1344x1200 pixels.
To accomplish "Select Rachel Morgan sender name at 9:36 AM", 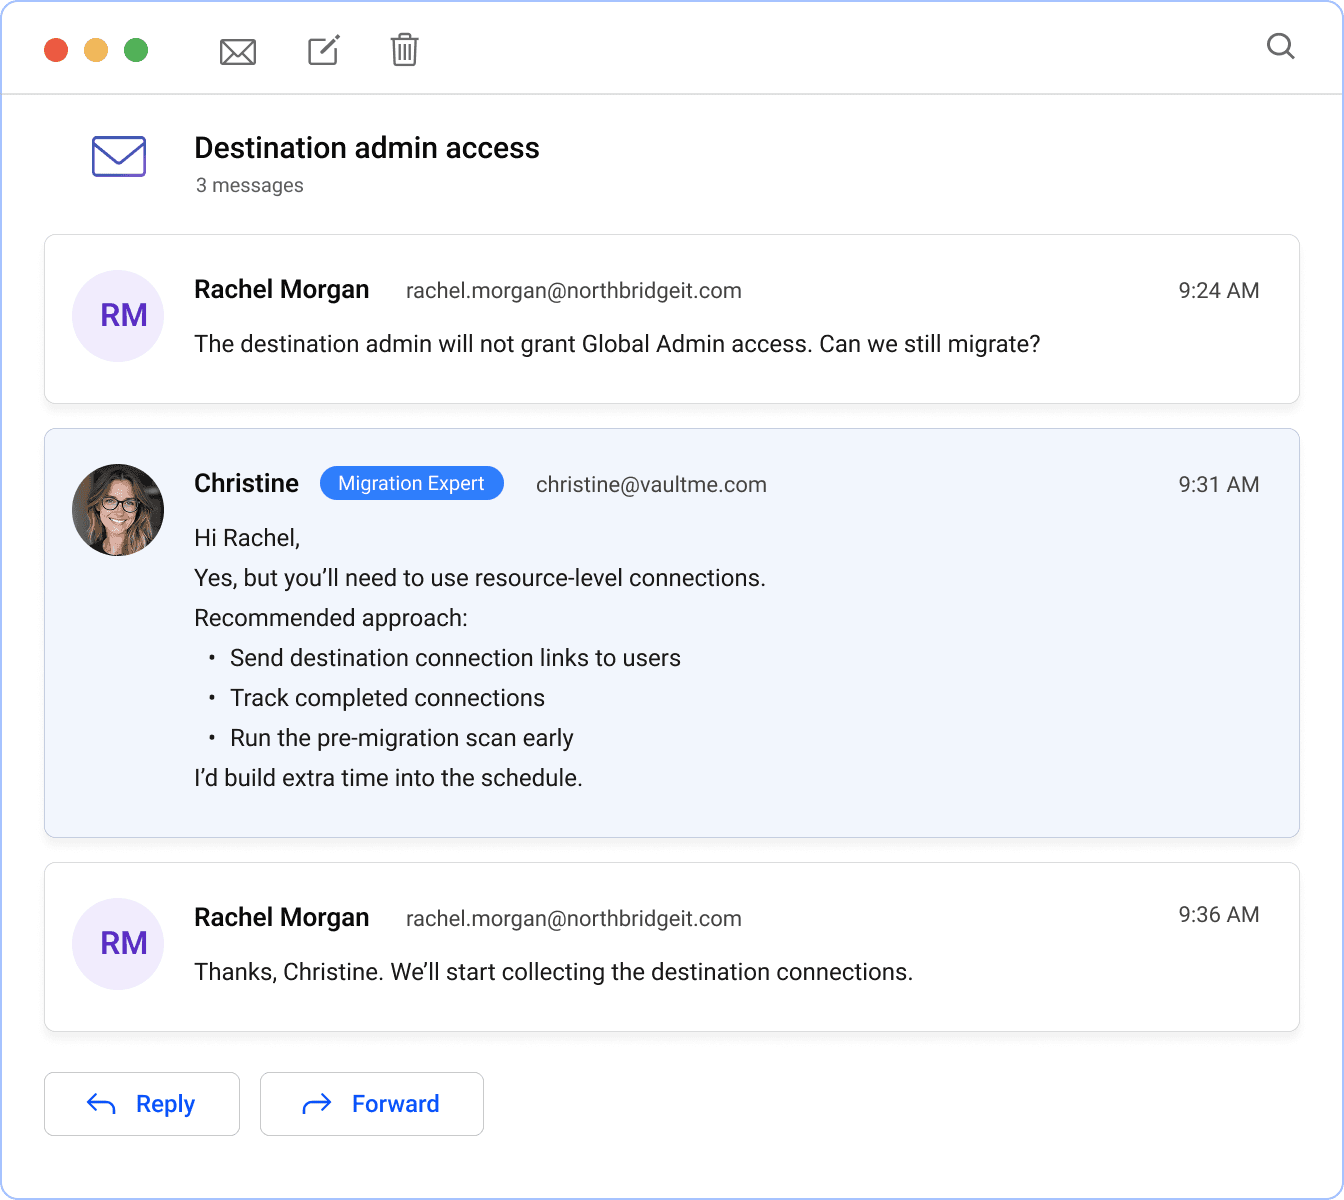I will [282, 918].
